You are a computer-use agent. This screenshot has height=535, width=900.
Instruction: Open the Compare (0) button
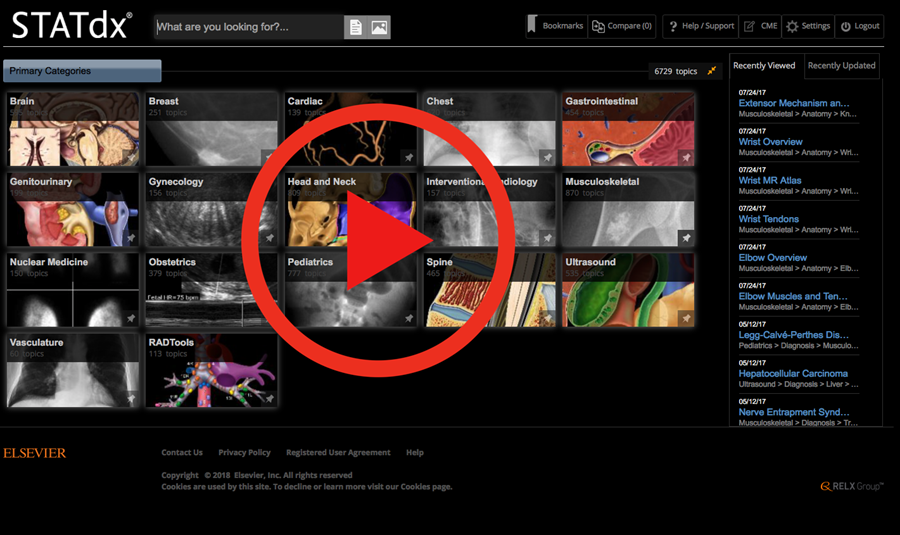pyautogui.click(x=622, y=26)
